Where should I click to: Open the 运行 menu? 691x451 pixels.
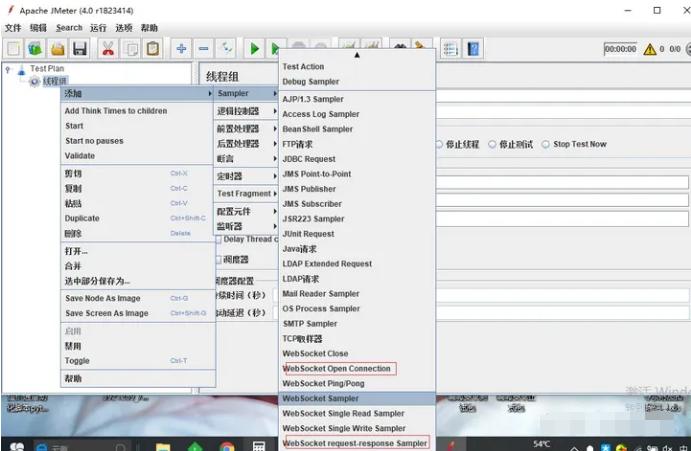click(x=98, y=28)
